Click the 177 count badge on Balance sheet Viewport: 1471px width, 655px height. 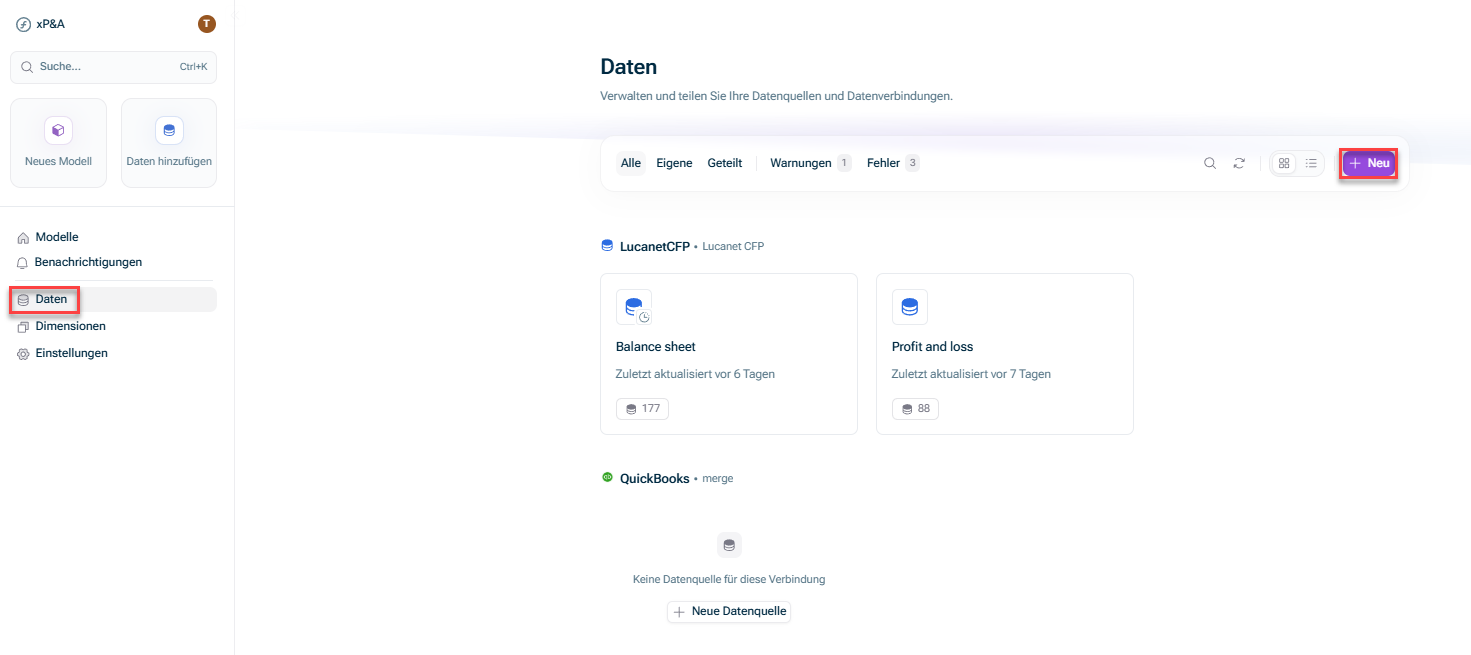pos(642,408)
